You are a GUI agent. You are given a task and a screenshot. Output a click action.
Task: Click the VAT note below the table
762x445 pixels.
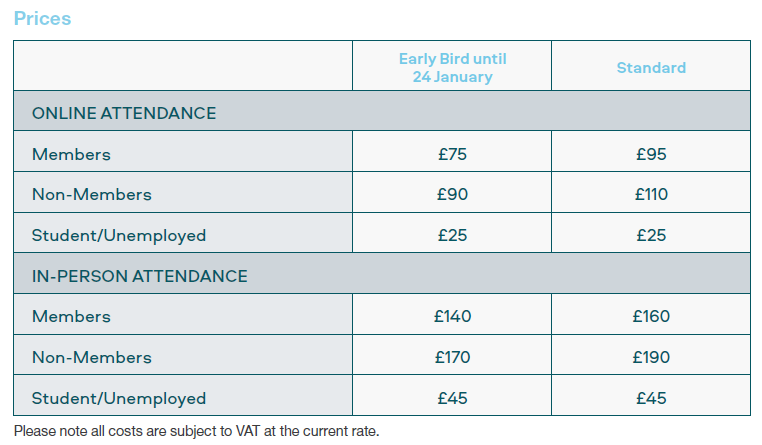(x=196, y=431)
